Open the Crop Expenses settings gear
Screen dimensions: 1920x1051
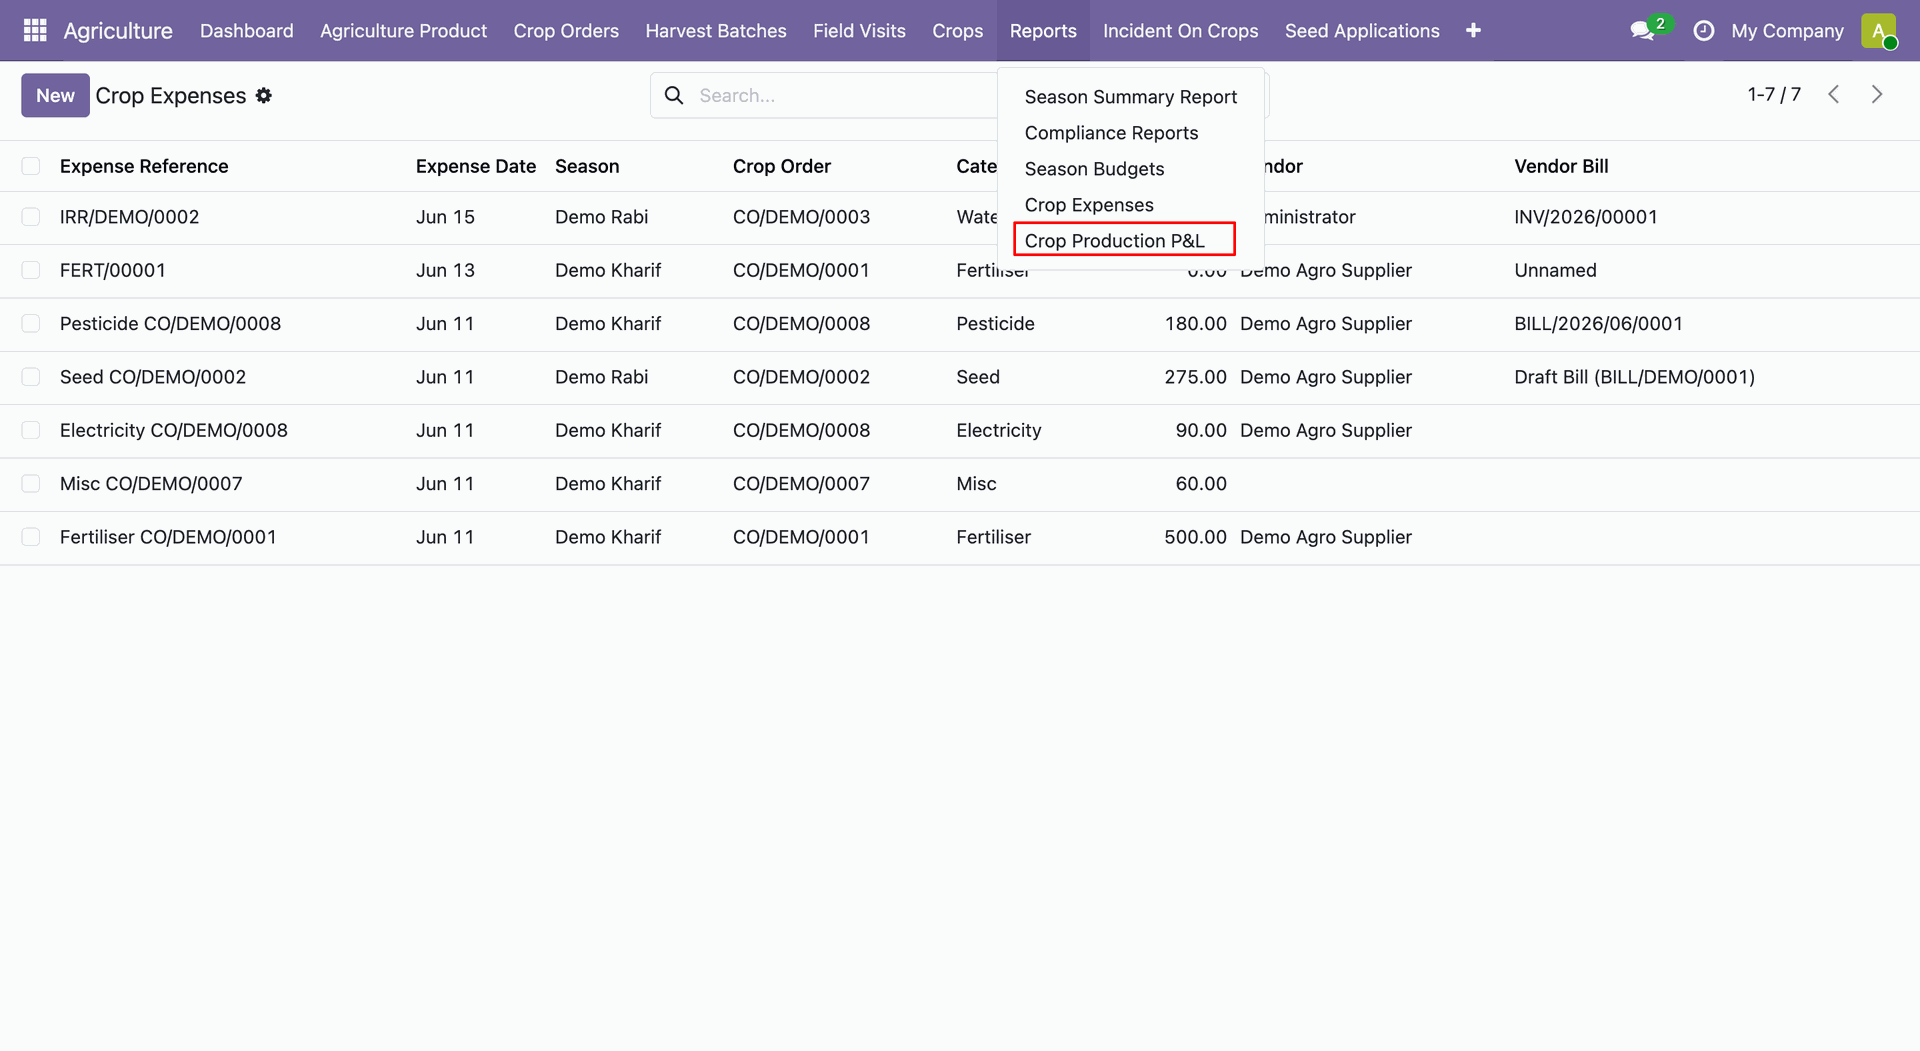pos(264,96)
